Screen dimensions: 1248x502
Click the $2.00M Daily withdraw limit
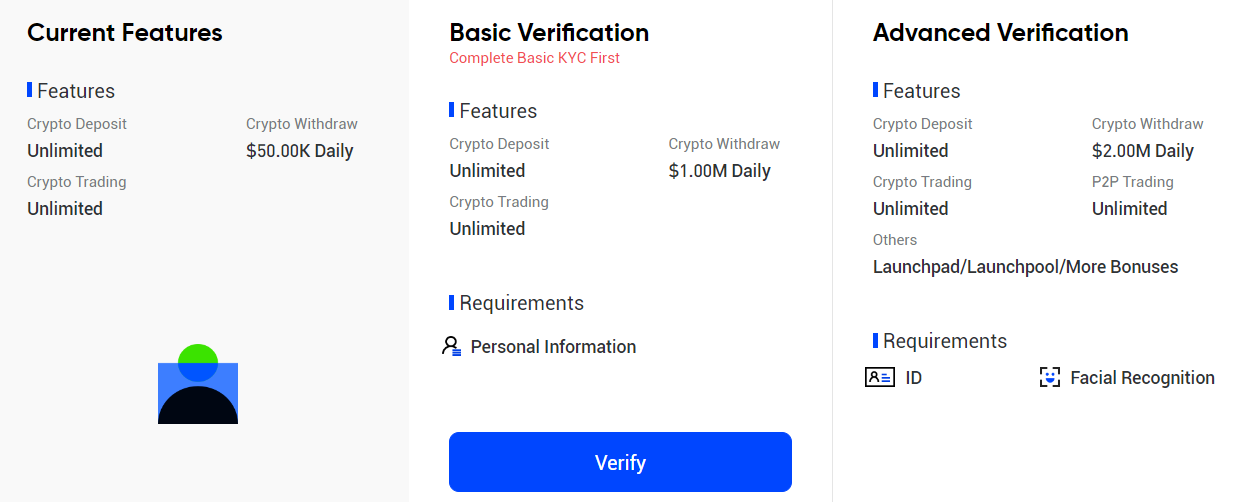1143,151
